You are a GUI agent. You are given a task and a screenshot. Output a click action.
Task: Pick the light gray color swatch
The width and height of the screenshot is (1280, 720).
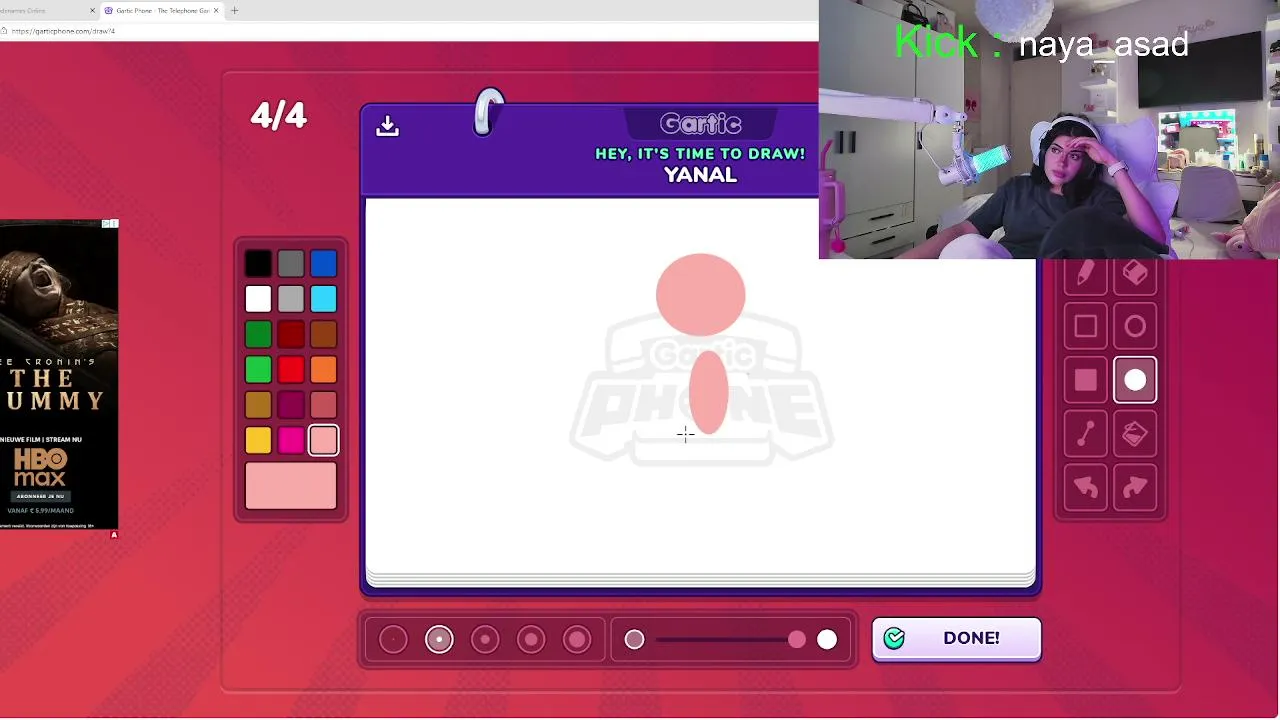pyautogui.click(x=290, y=299)
